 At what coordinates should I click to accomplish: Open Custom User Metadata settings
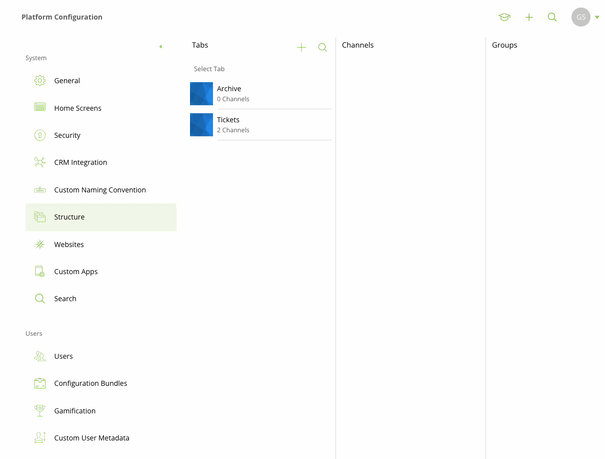point(91,438)
